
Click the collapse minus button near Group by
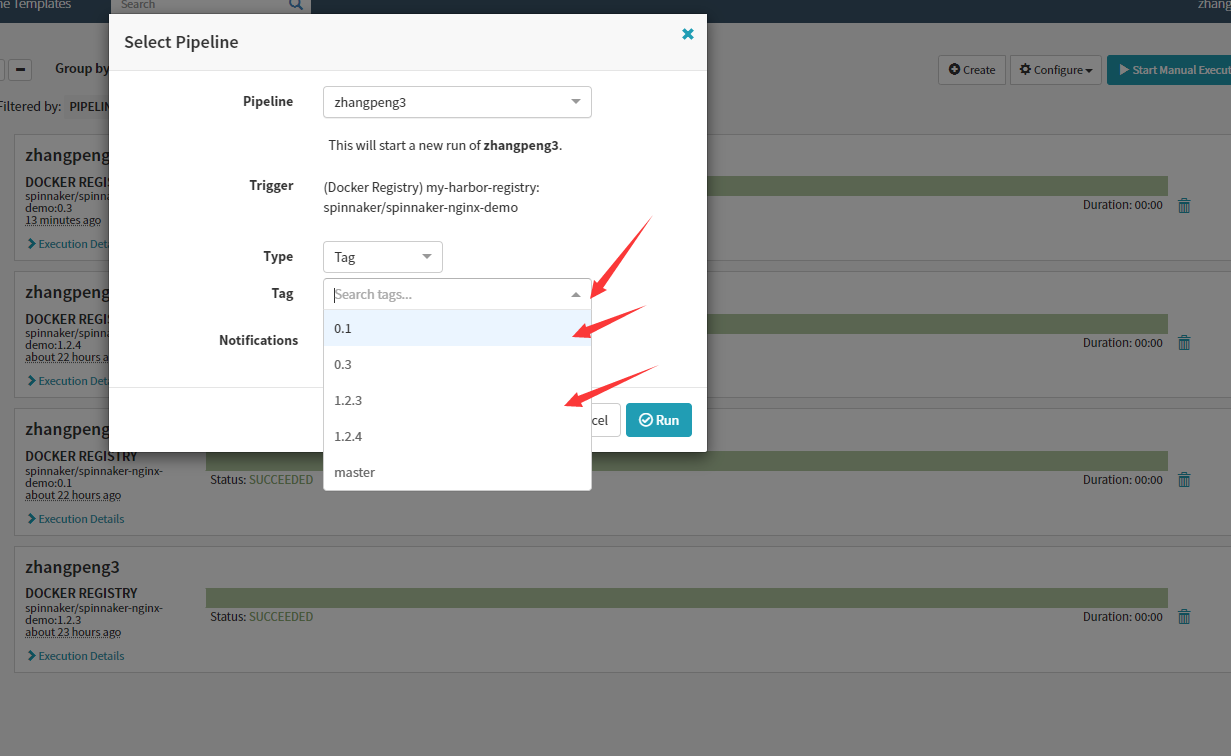(x=21, y=69)
